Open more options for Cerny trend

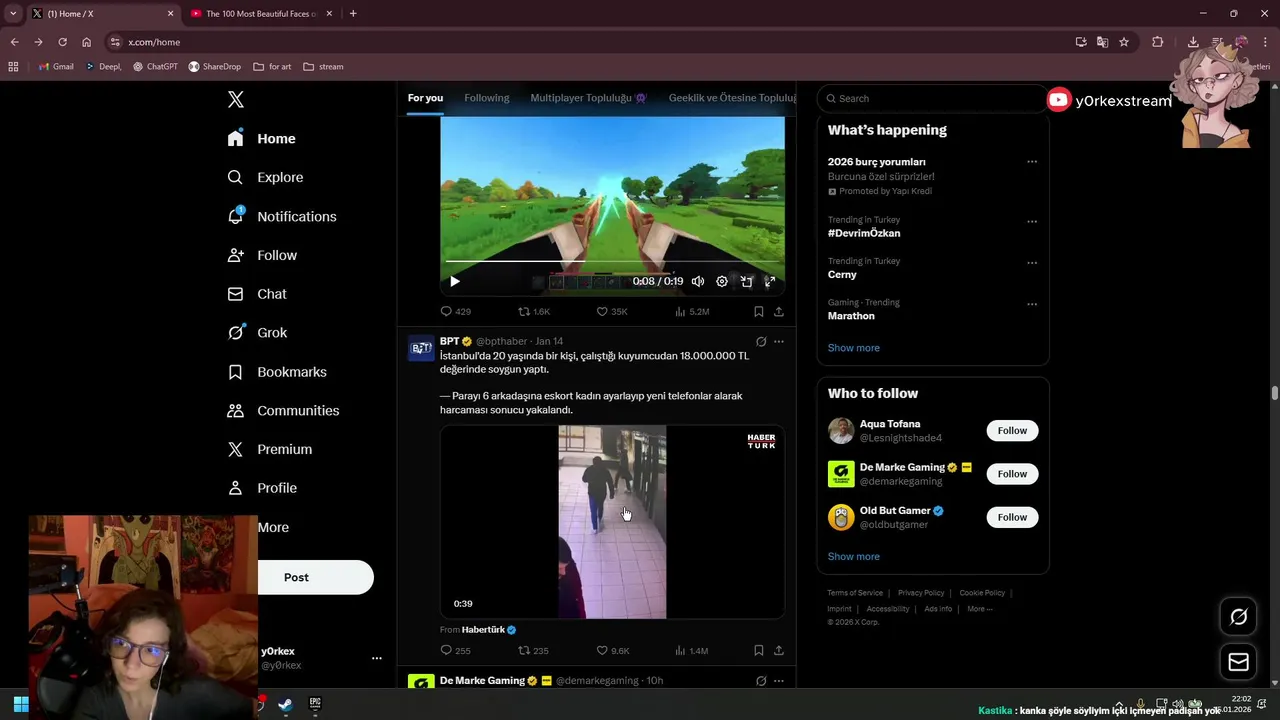pos(1032,263)
